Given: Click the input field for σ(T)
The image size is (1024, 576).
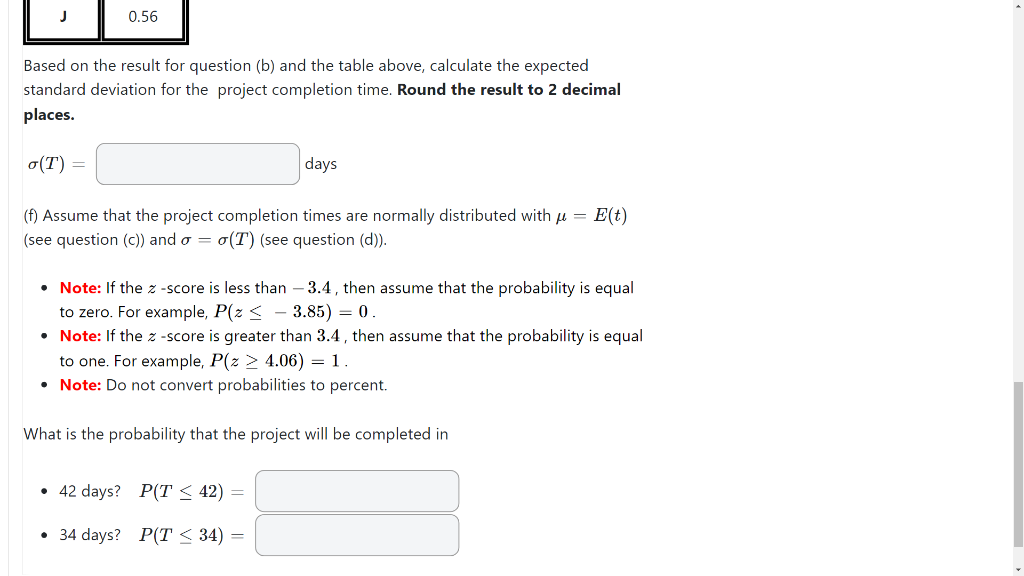Looking at the screenshot, I should (x=197, y=163).
